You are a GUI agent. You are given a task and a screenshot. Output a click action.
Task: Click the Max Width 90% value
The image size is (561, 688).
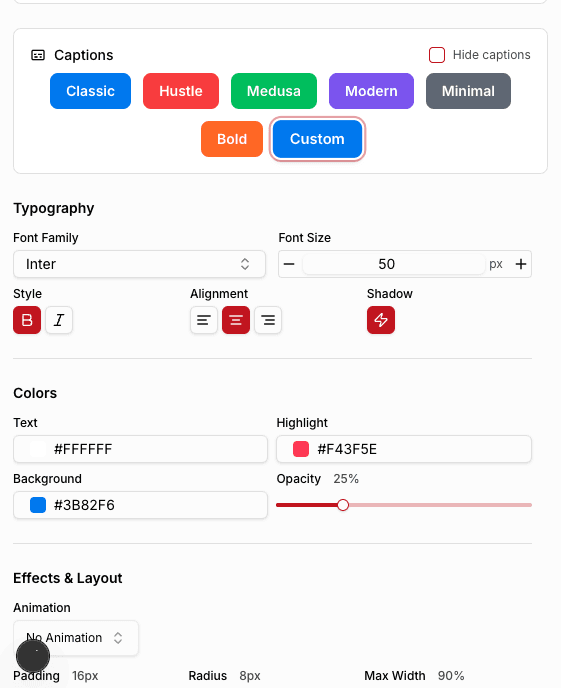click(451, 676)
